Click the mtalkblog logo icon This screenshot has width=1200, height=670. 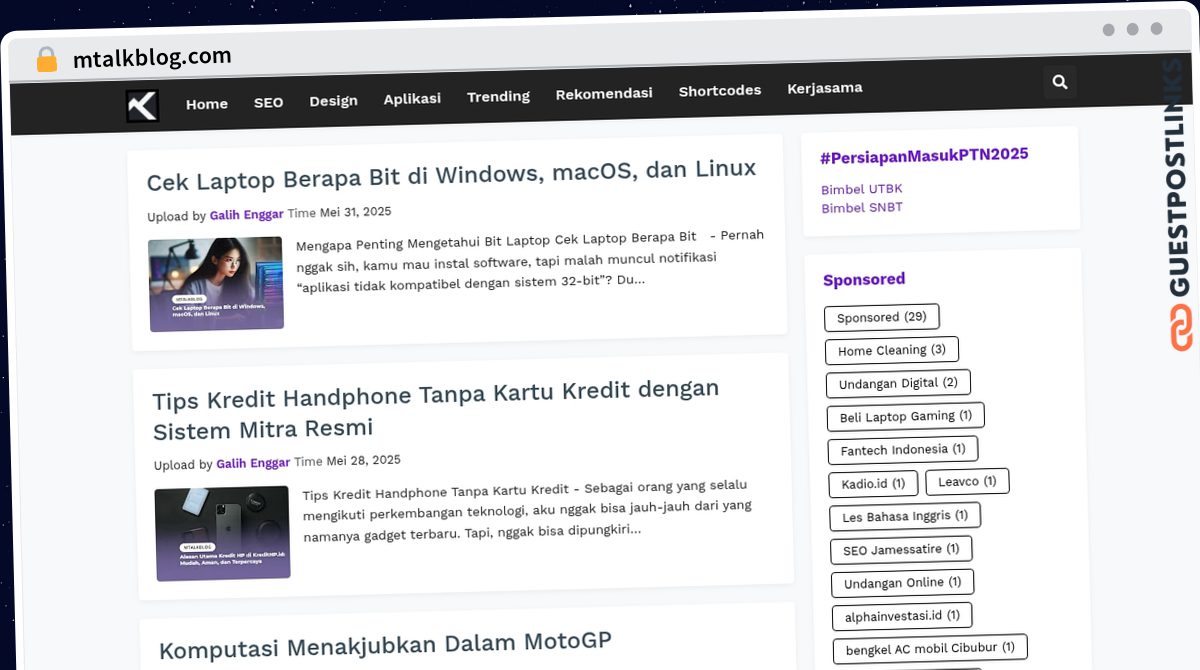[x=142, y=106]
